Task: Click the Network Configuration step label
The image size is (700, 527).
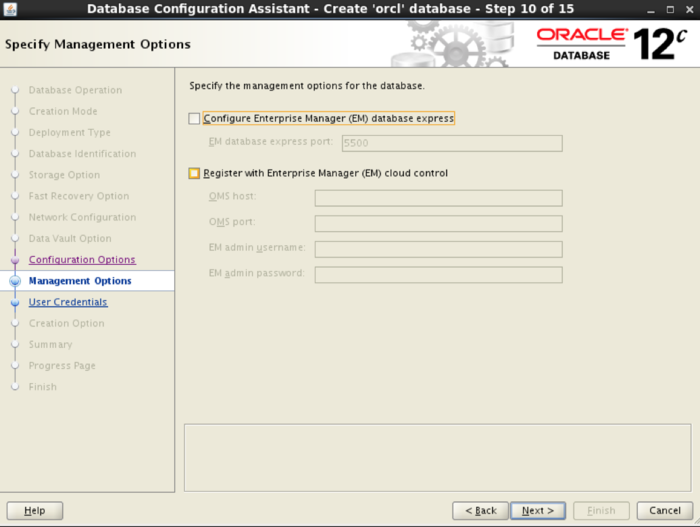Action: (x=82, y=217)
